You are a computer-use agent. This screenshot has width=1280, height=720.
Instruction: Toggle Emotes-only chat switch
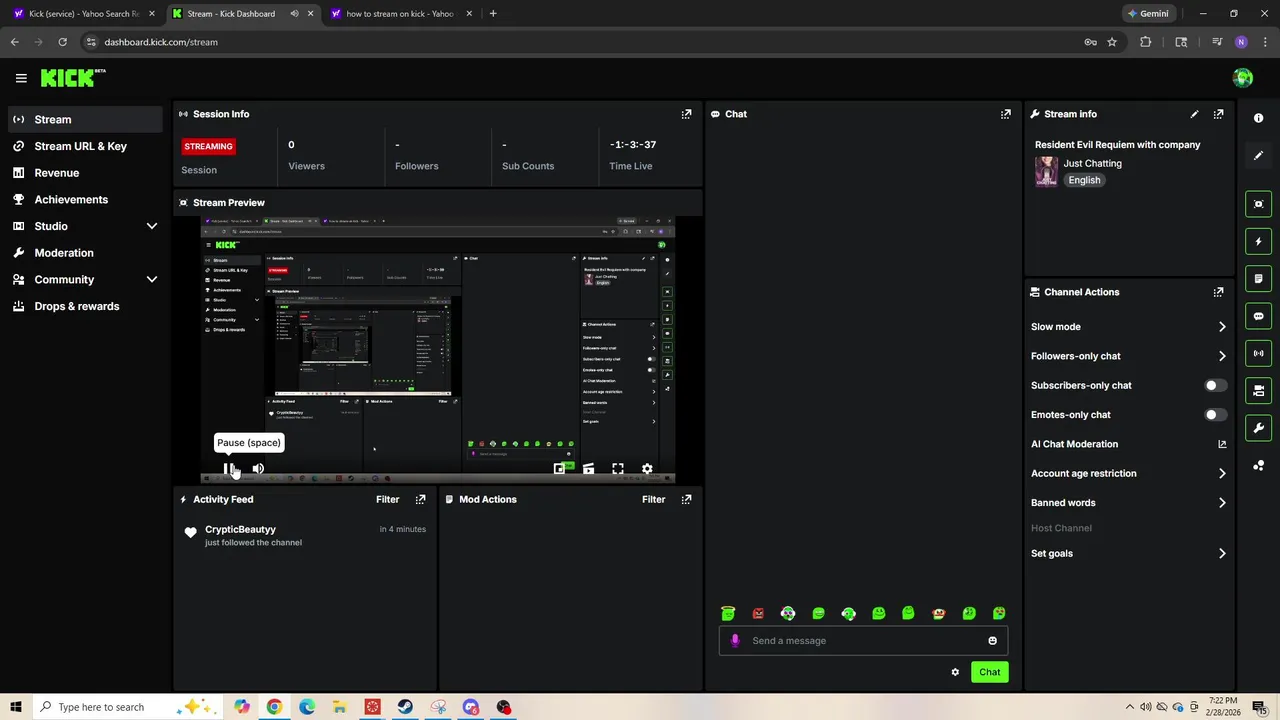(1215, 415)
